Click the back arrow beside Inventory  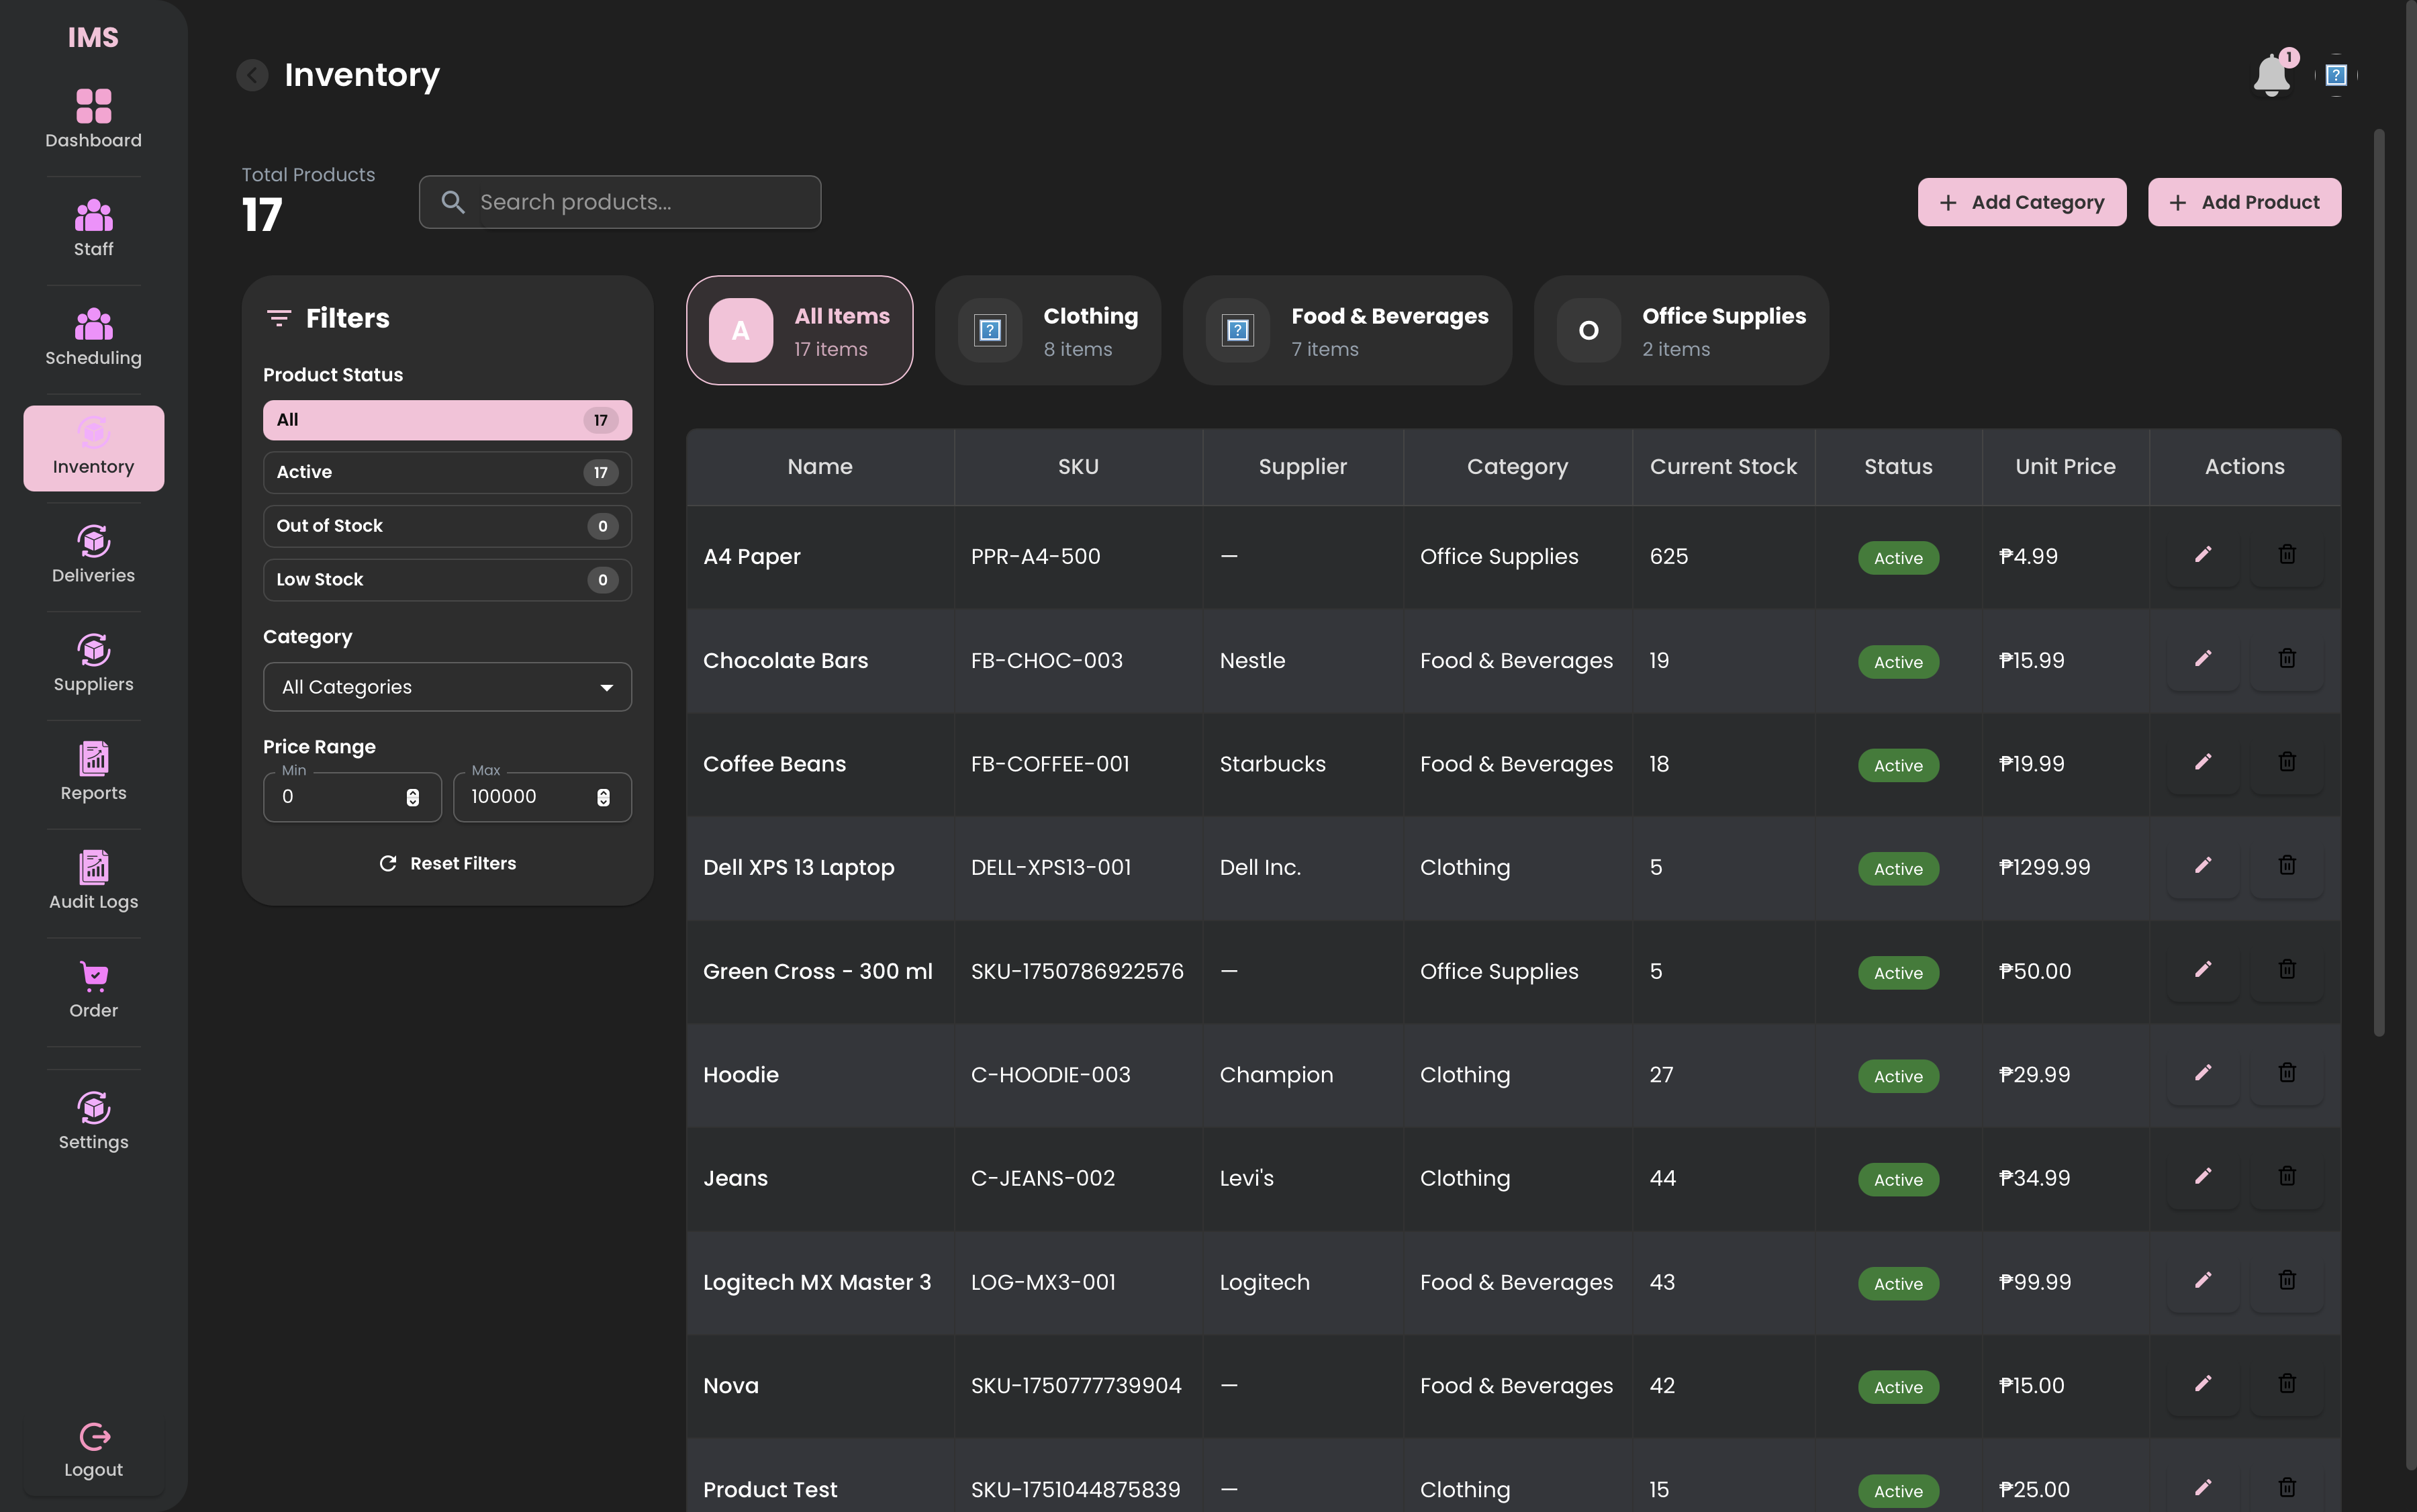pos(252,75)
